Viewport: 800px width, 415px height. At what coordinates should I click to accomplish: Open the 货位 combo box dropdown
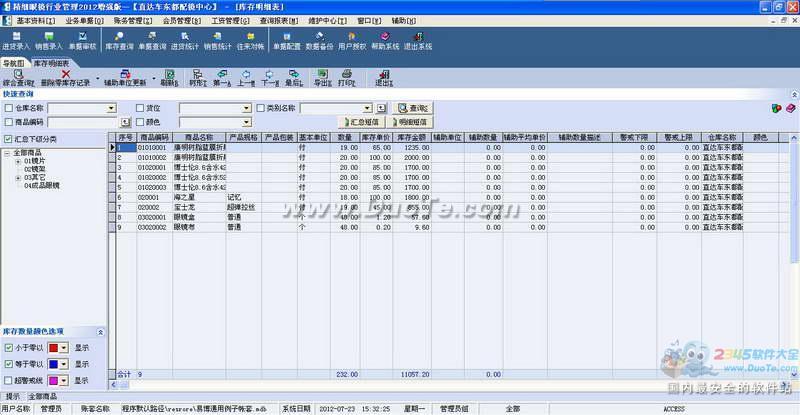tap(246, 108)
